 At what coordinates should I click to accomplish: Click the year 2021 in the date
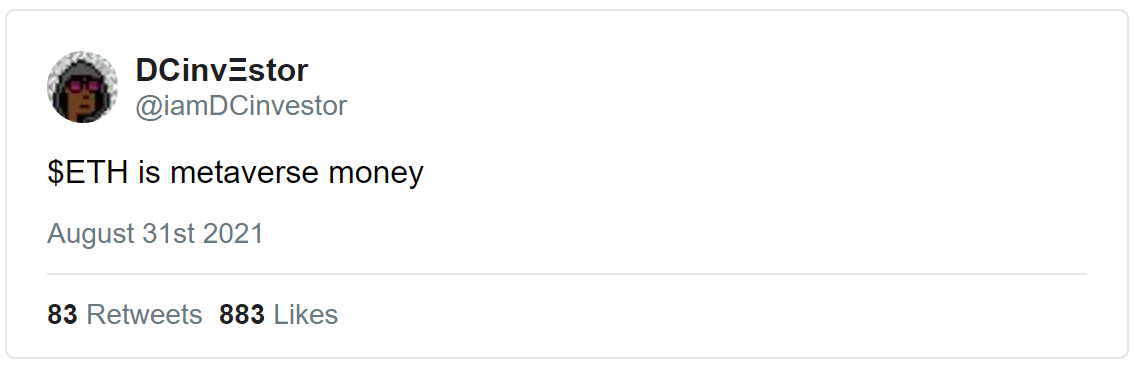point(233,234)
